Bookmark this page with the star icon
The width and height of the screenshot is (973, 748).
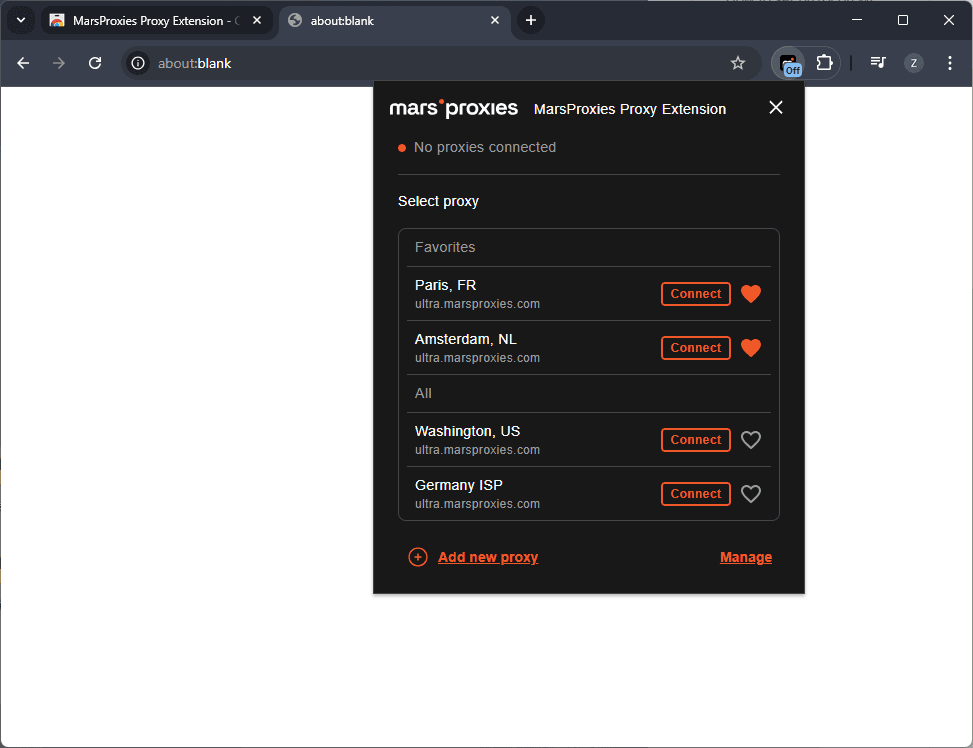tap(738, 63)
